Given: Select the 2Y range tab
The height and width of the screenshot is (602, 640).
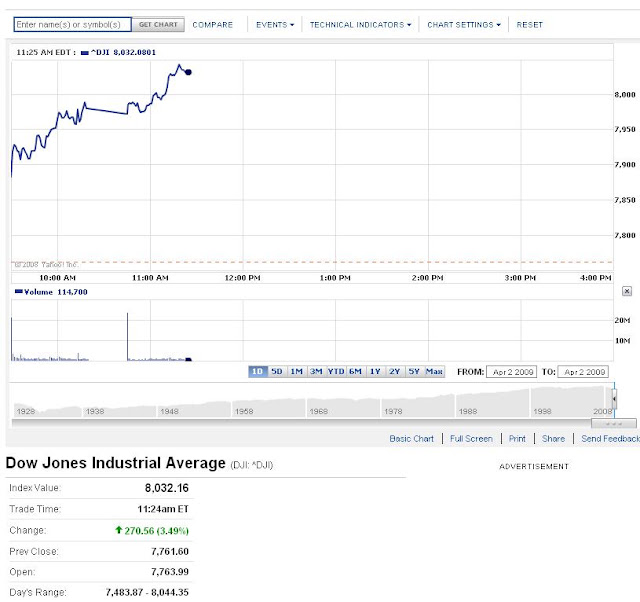Looking at the screenshot, I should click(x=394, y=371).
